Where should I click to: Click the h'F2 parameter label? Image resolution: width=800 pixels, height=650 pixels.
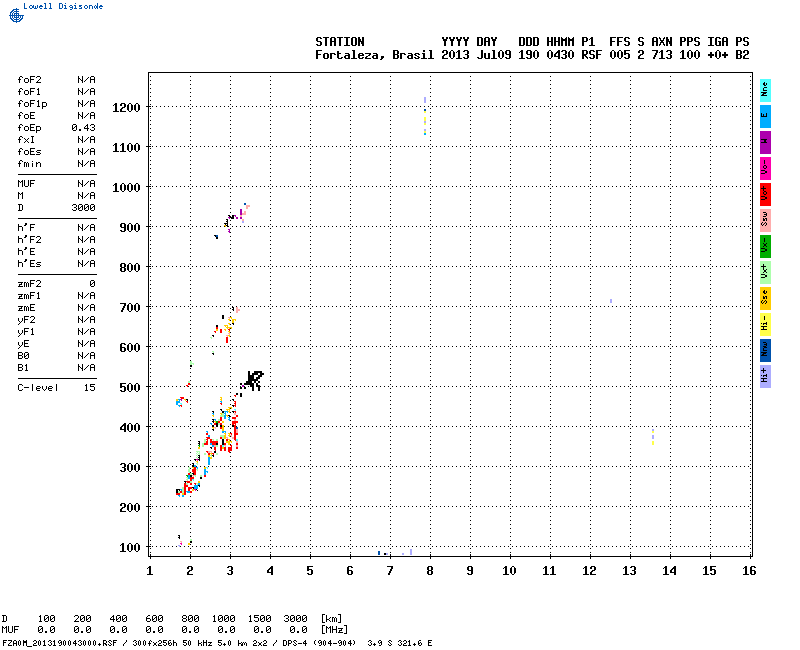coord(29,240)
